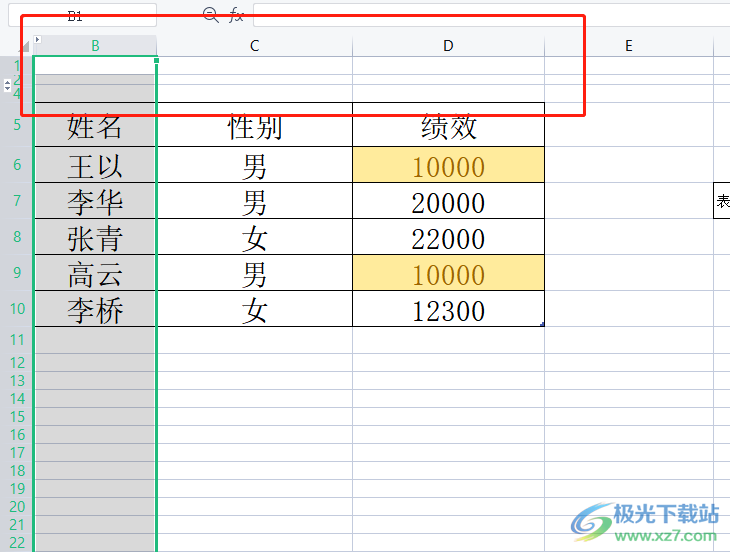Click into the formula bar input
This screenshot has height=552, width=730.
(x=491, y=15)
